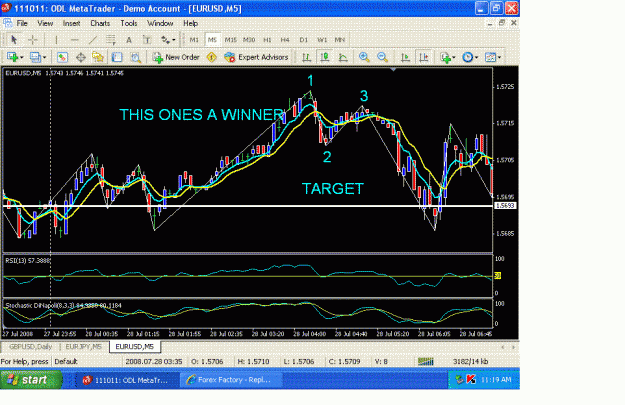The height and width of the screenshot is (405, 625).
Task: Open the Tools menu
Action: point(129,24)
